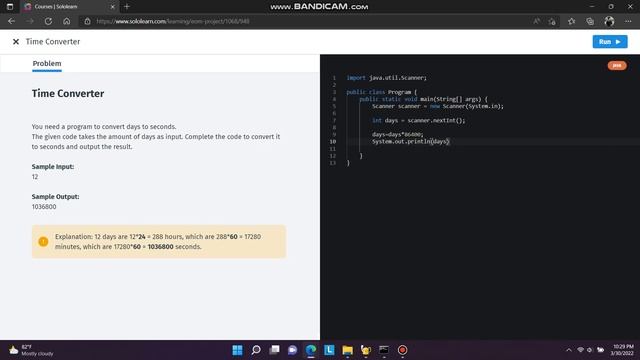The width and height of the screenshot is (640, 360).
Task: Run the Java code
Action: click(610, 42)
